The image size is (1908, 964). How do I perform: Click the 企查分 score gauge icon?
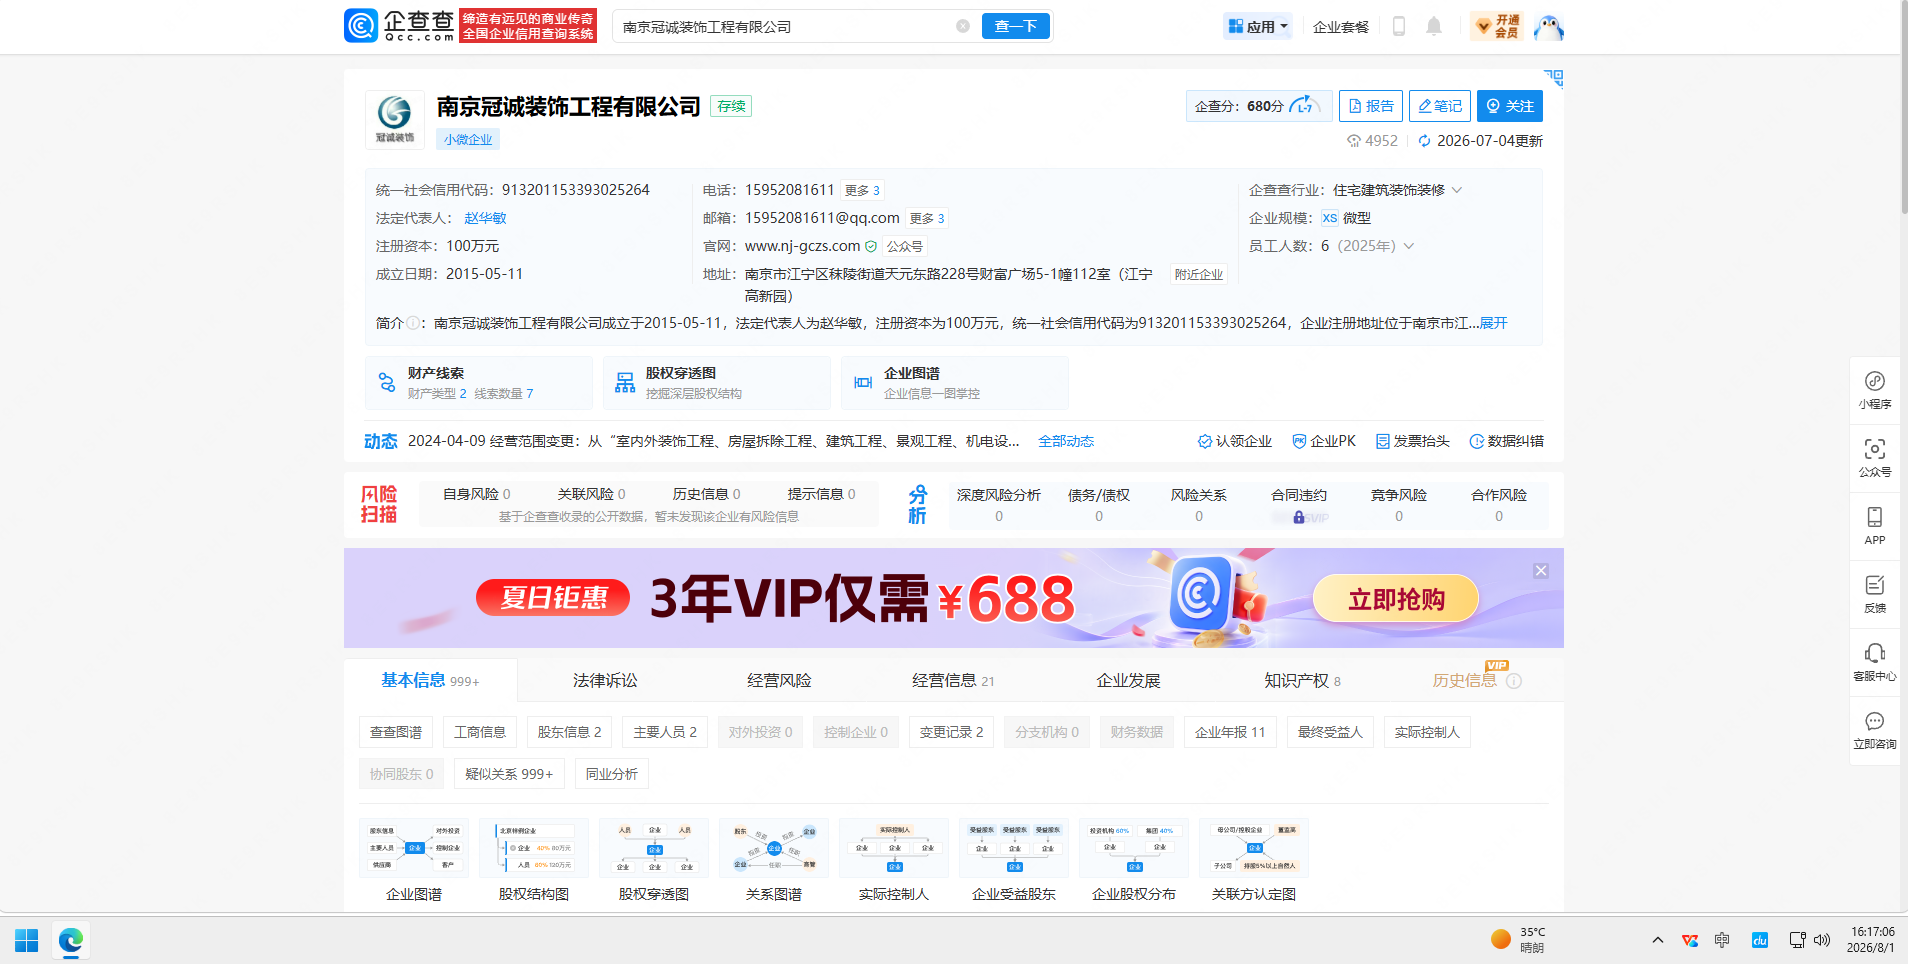pyautogui.click(x=1304, y=105)
